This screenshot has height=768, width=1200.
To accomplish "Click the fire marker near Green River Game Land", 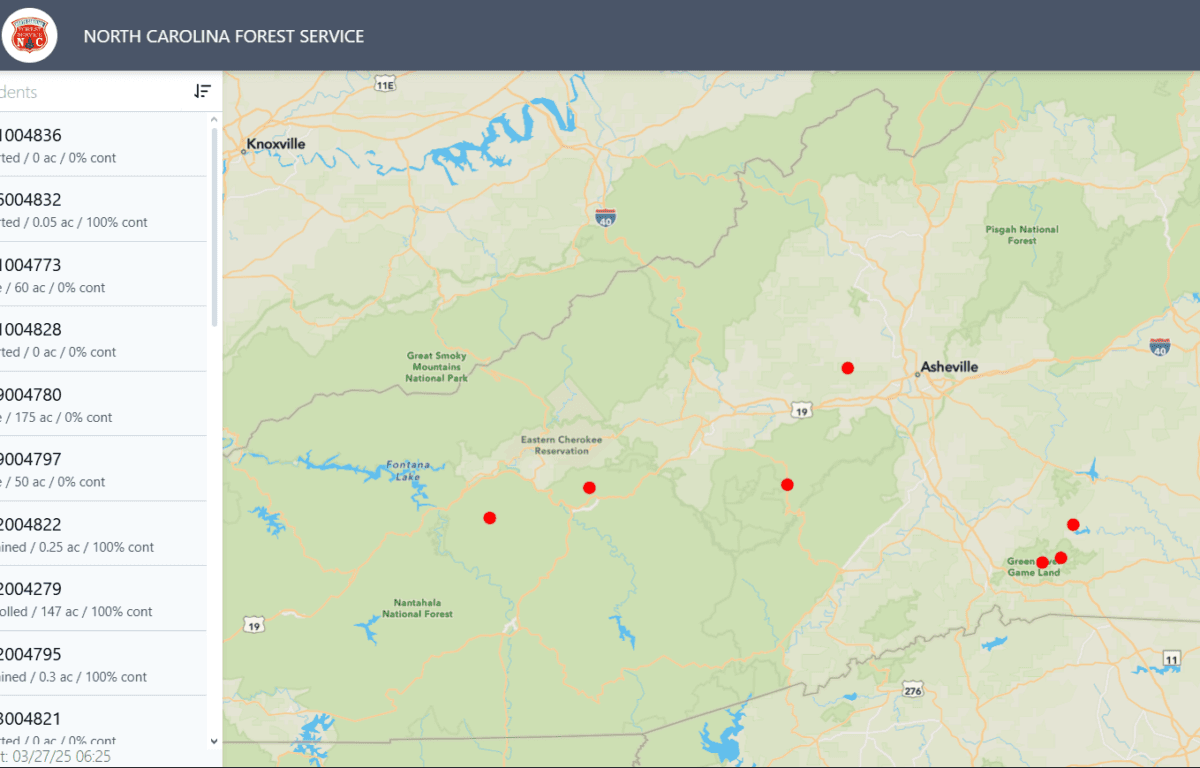I will coord(1042,562).
